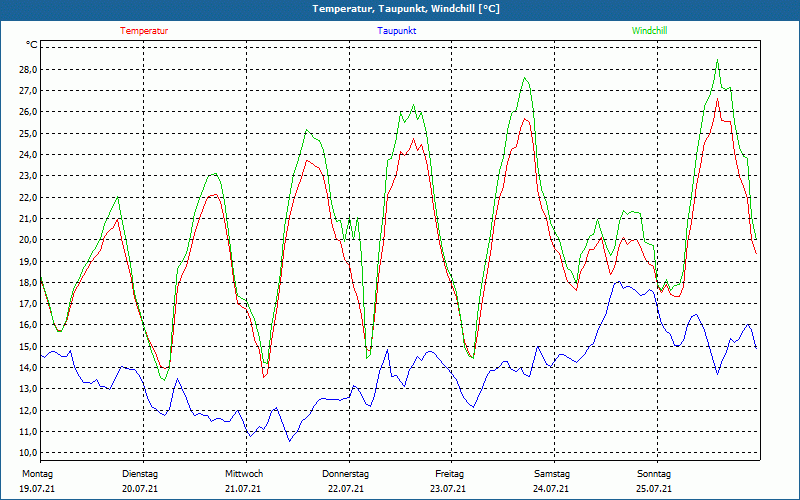Click the 10,0 y-axis value
800x500 pixels.
(28, 453)
